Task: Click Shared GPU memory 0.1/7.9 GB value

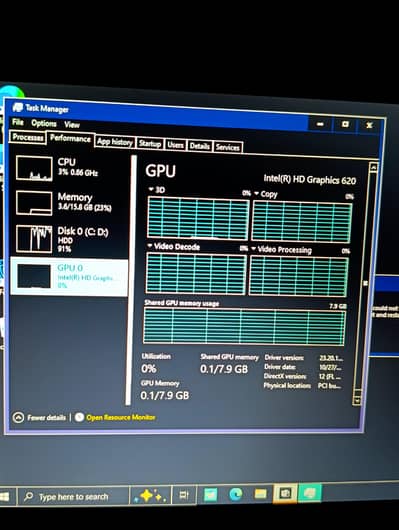Action: [224, 369]
